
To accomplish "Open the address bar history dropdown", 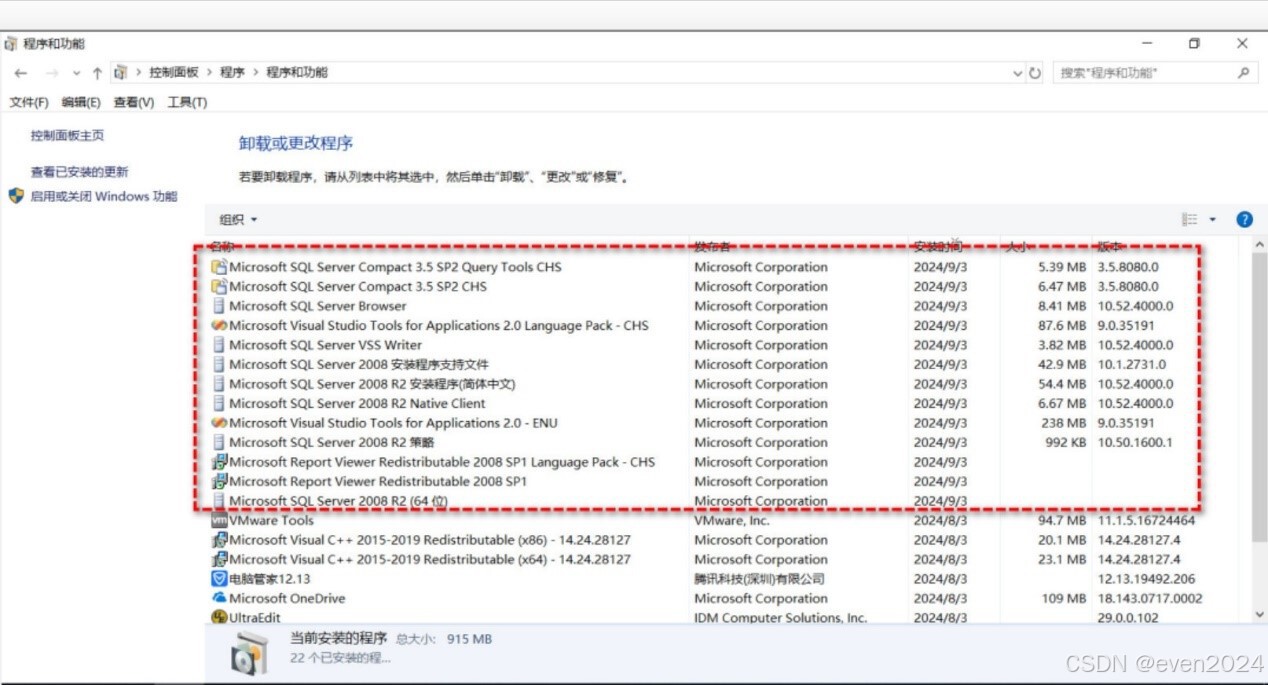I will click(x=1018, y=73).
